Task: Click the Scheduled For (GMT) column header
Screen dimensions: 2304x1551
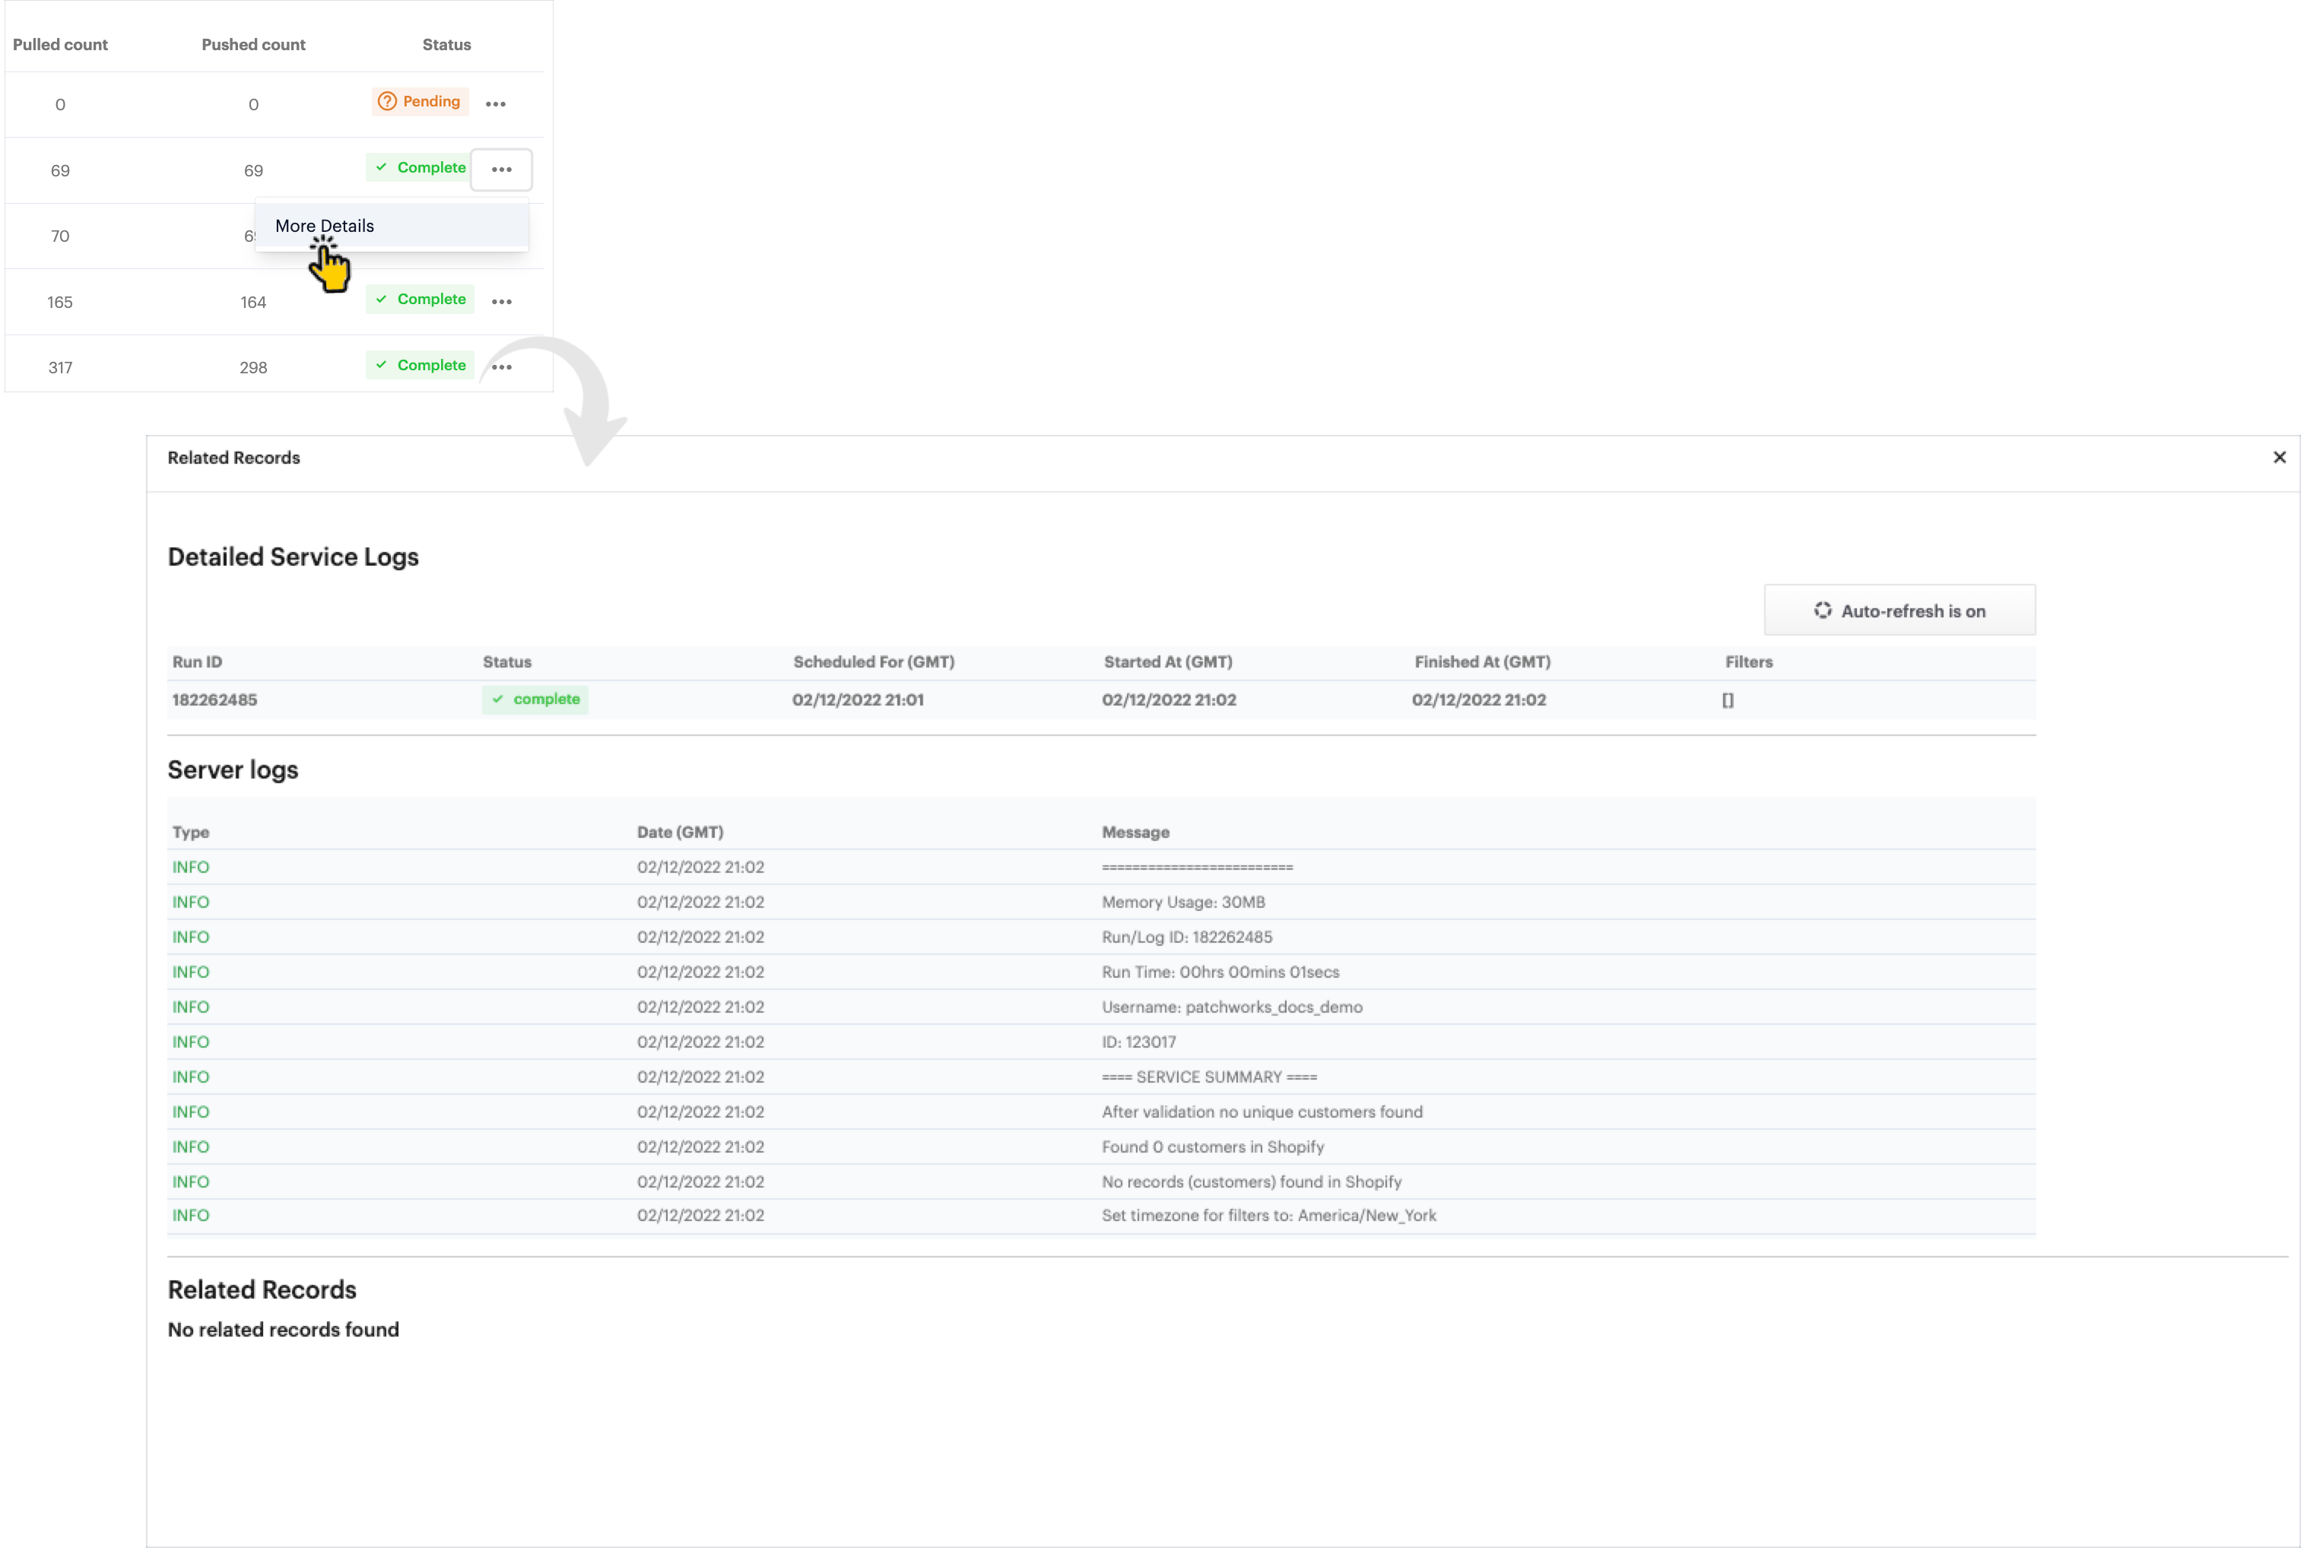Action: click(873, 662)
